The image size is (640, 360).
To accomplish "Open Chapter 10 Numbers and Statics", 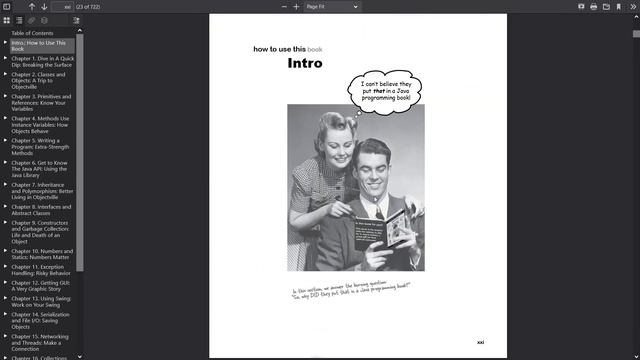I will pyautogui.click(x=42, y=254).
